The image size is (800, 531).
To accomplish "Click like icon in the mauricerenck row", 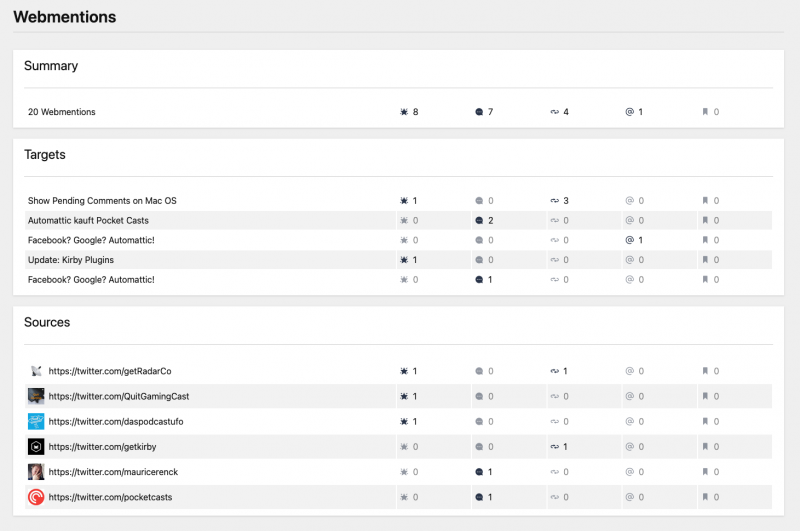I will point(404,472).
